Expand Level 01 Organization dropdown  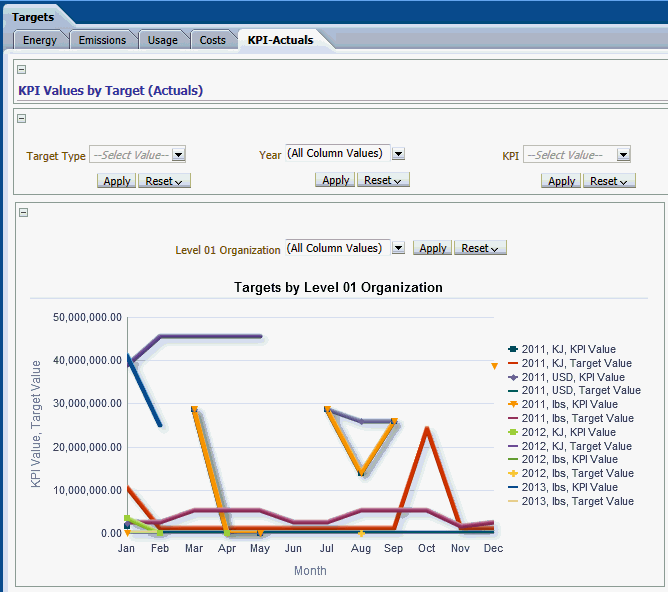398,248
